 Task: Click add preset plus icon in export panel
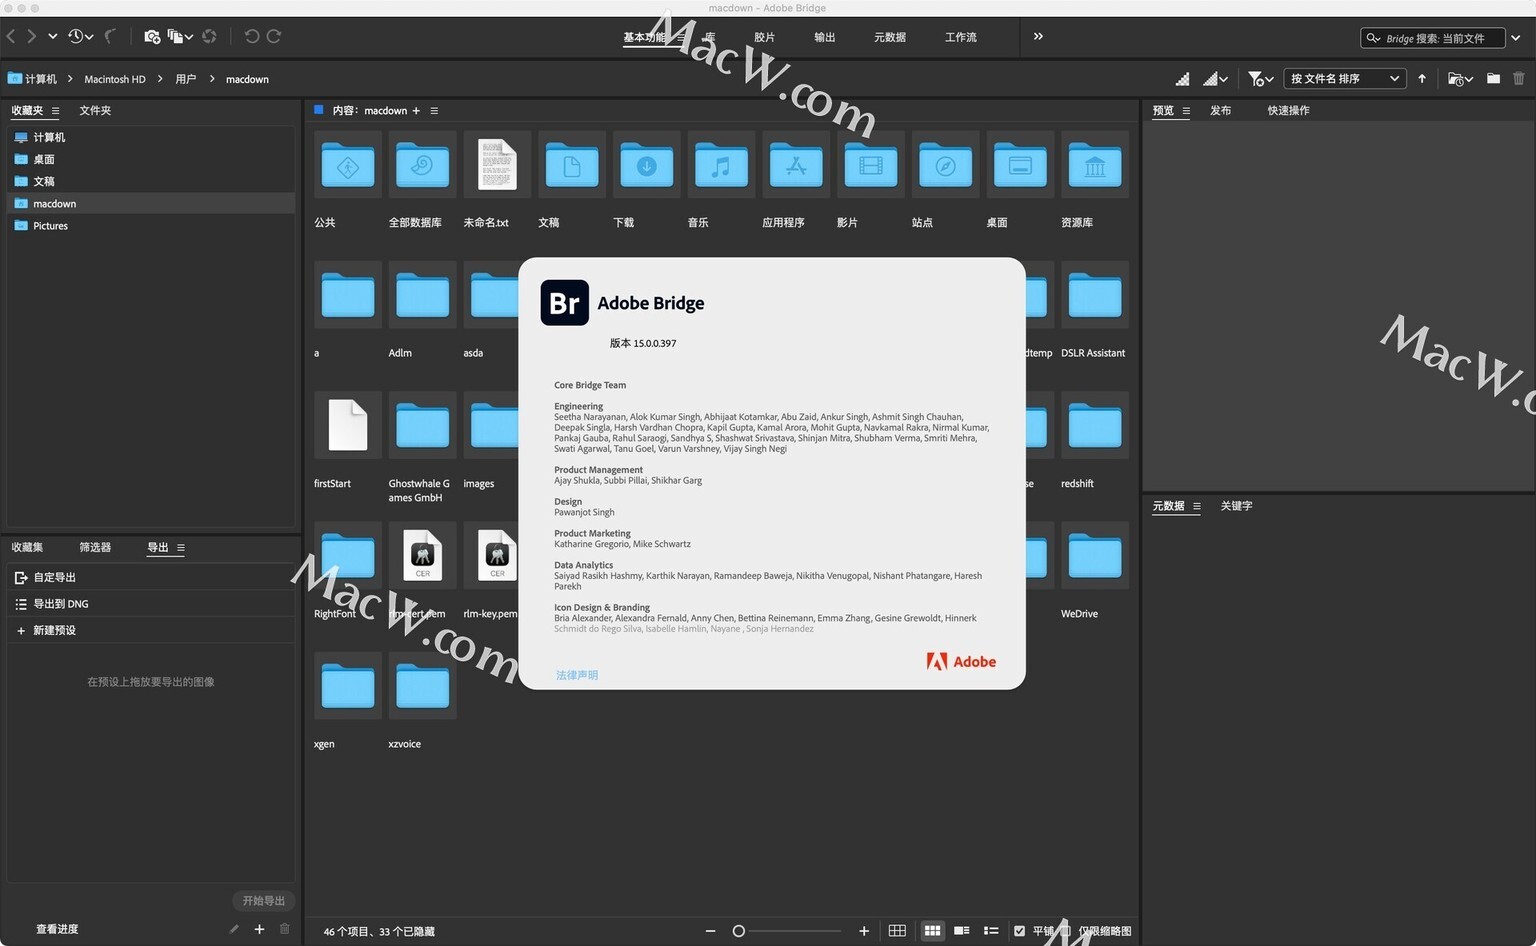pyautogui.click(x=259, y=929)
